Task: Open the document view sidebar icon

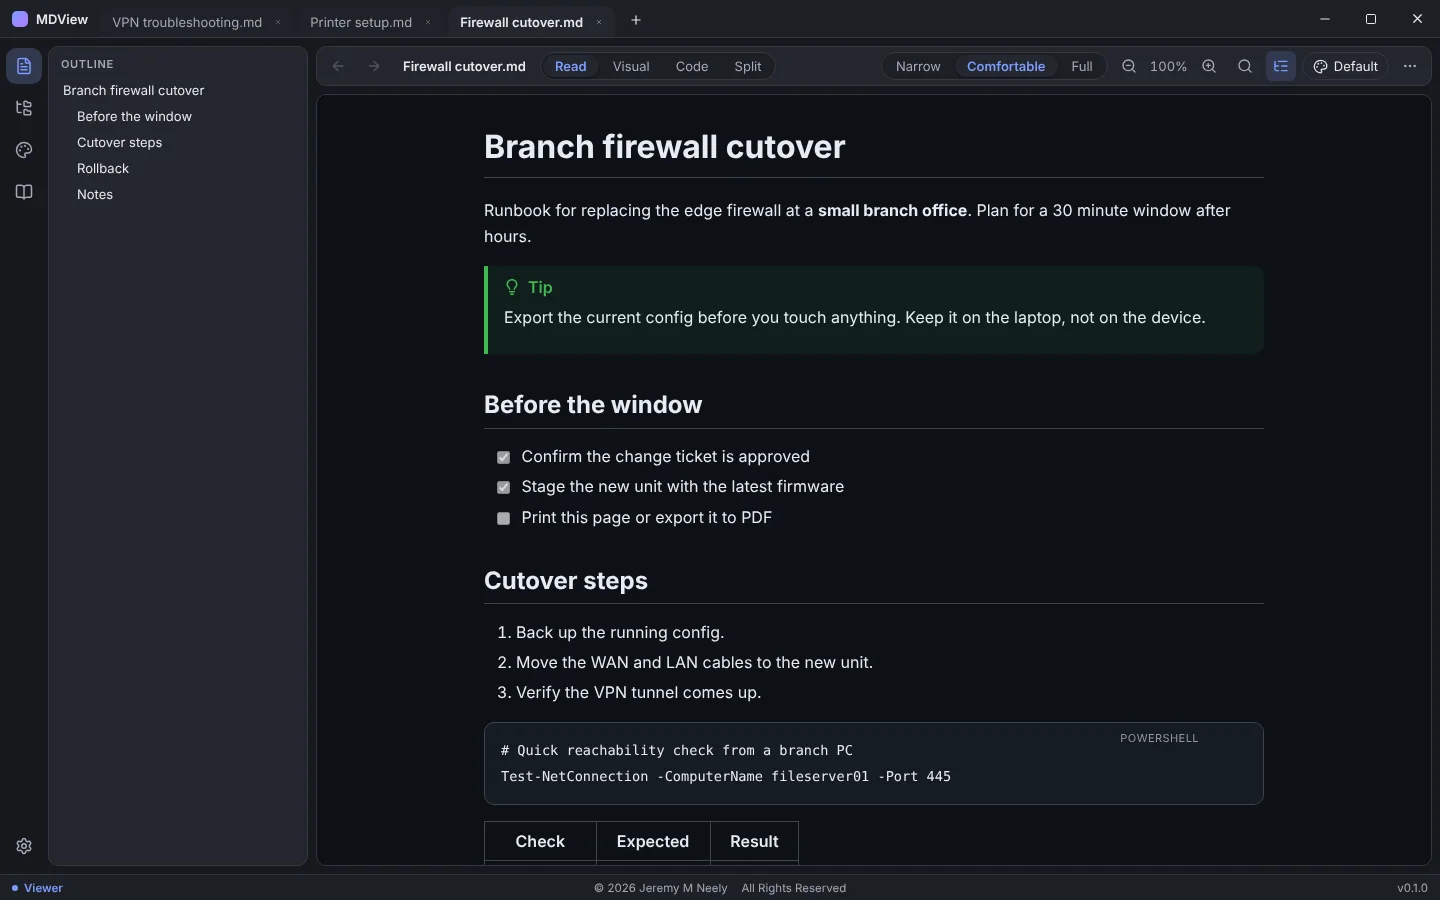Action: (24, 66)
